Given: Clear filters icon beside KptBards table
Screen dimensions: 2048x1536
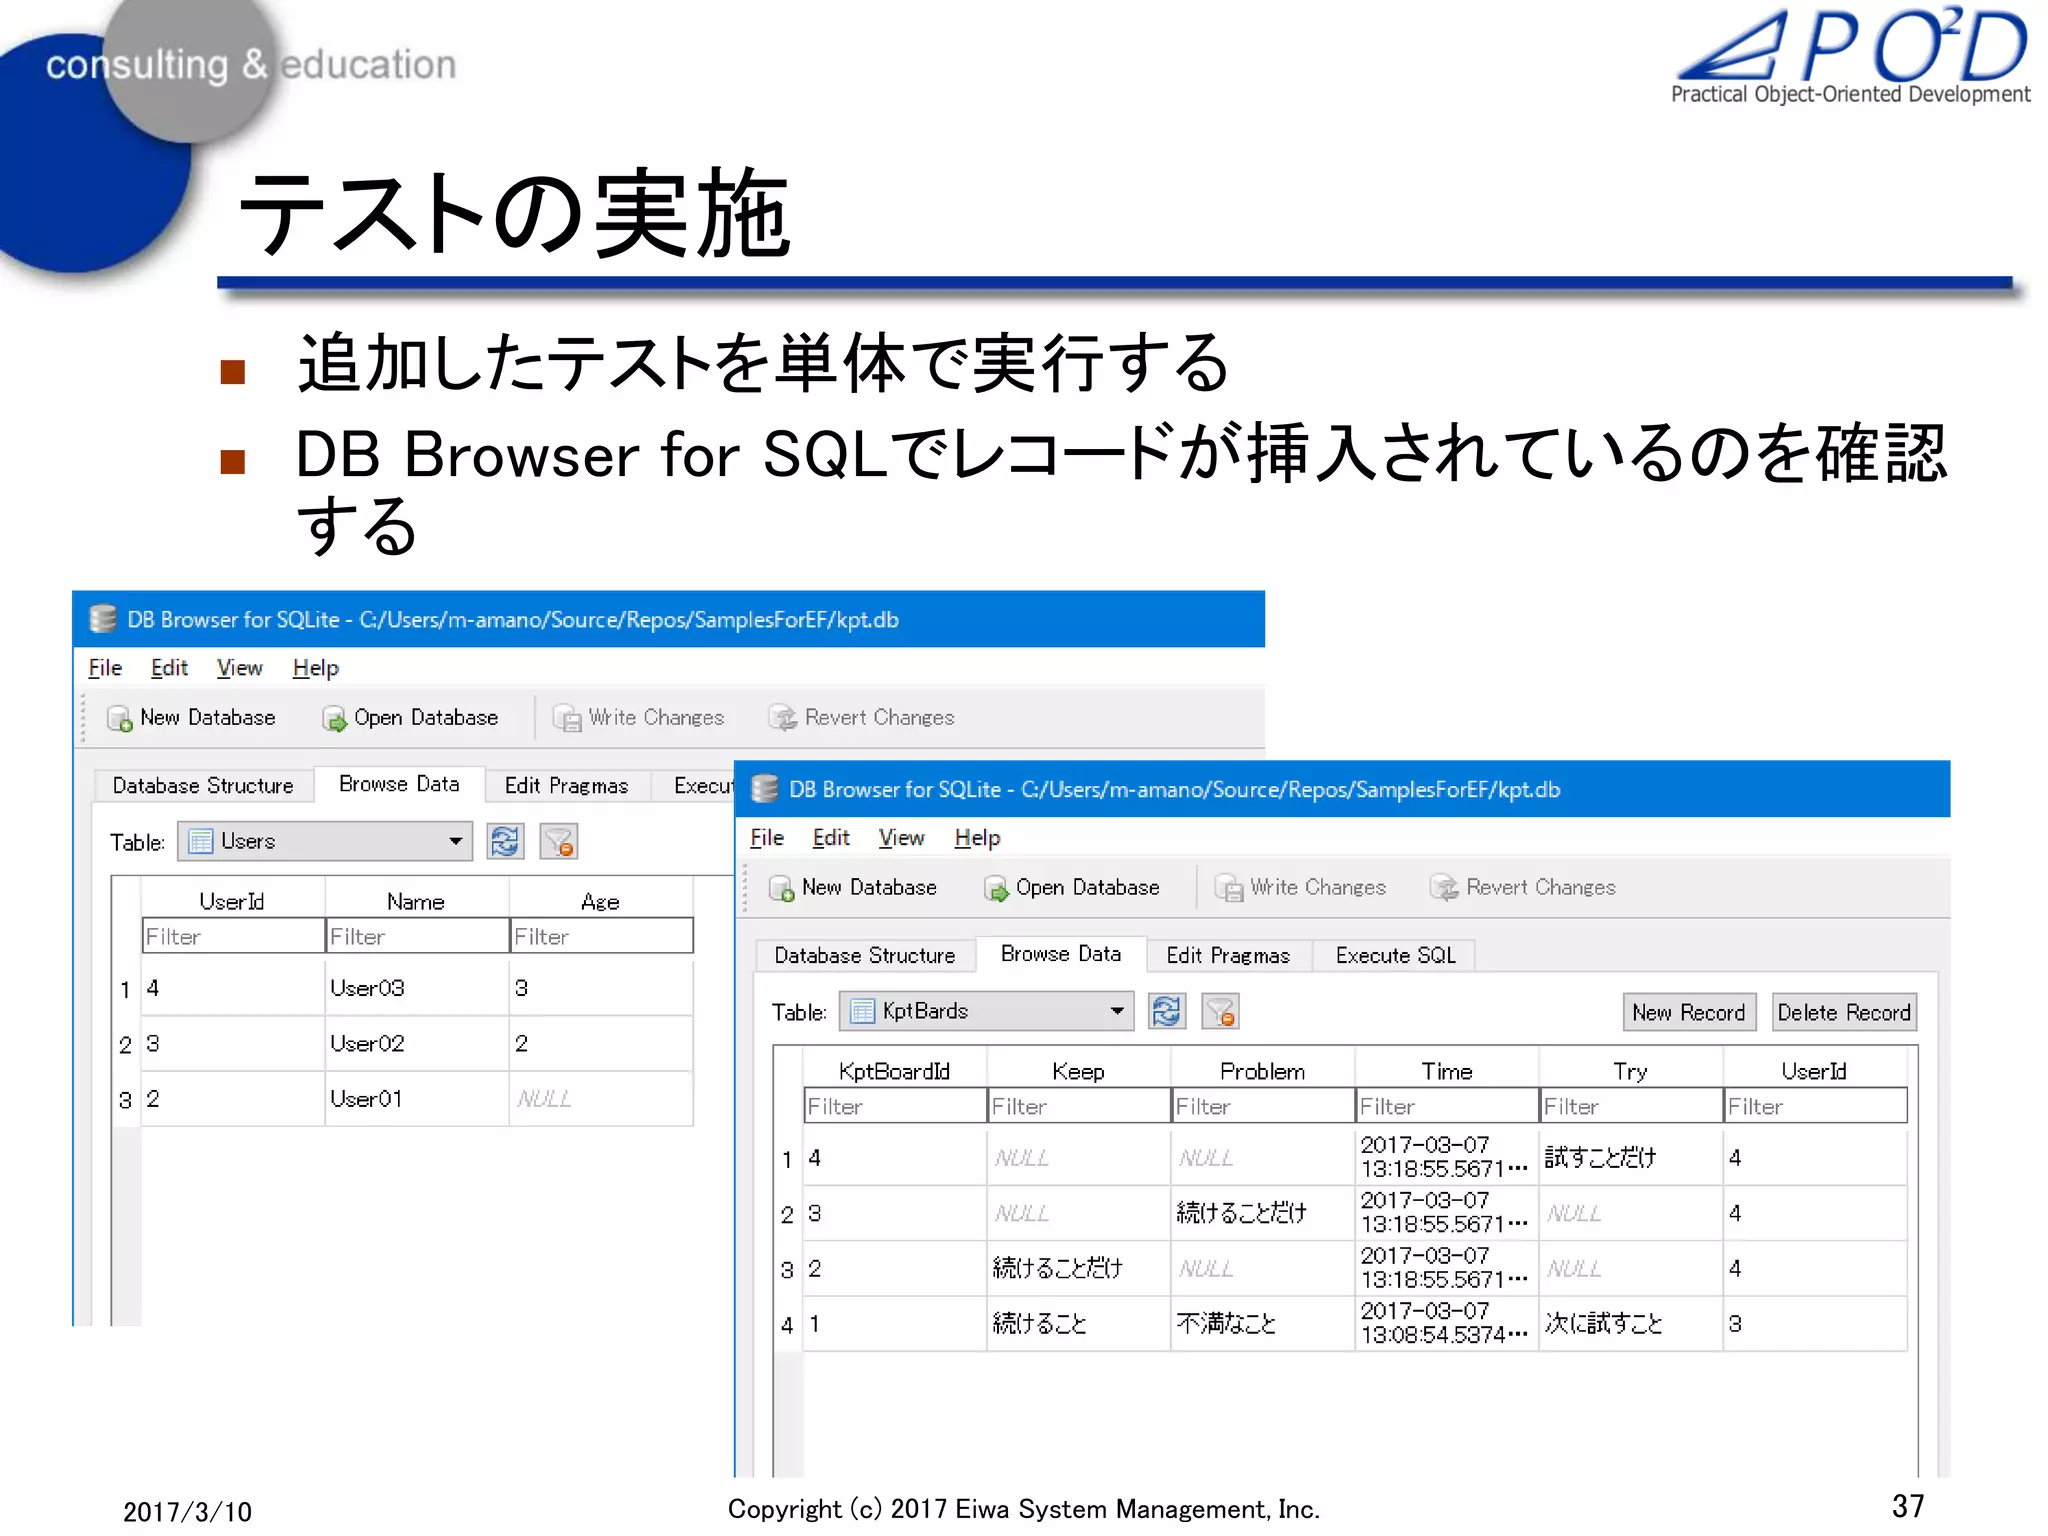Looking at the screenshot, I should [1220, 1011].
